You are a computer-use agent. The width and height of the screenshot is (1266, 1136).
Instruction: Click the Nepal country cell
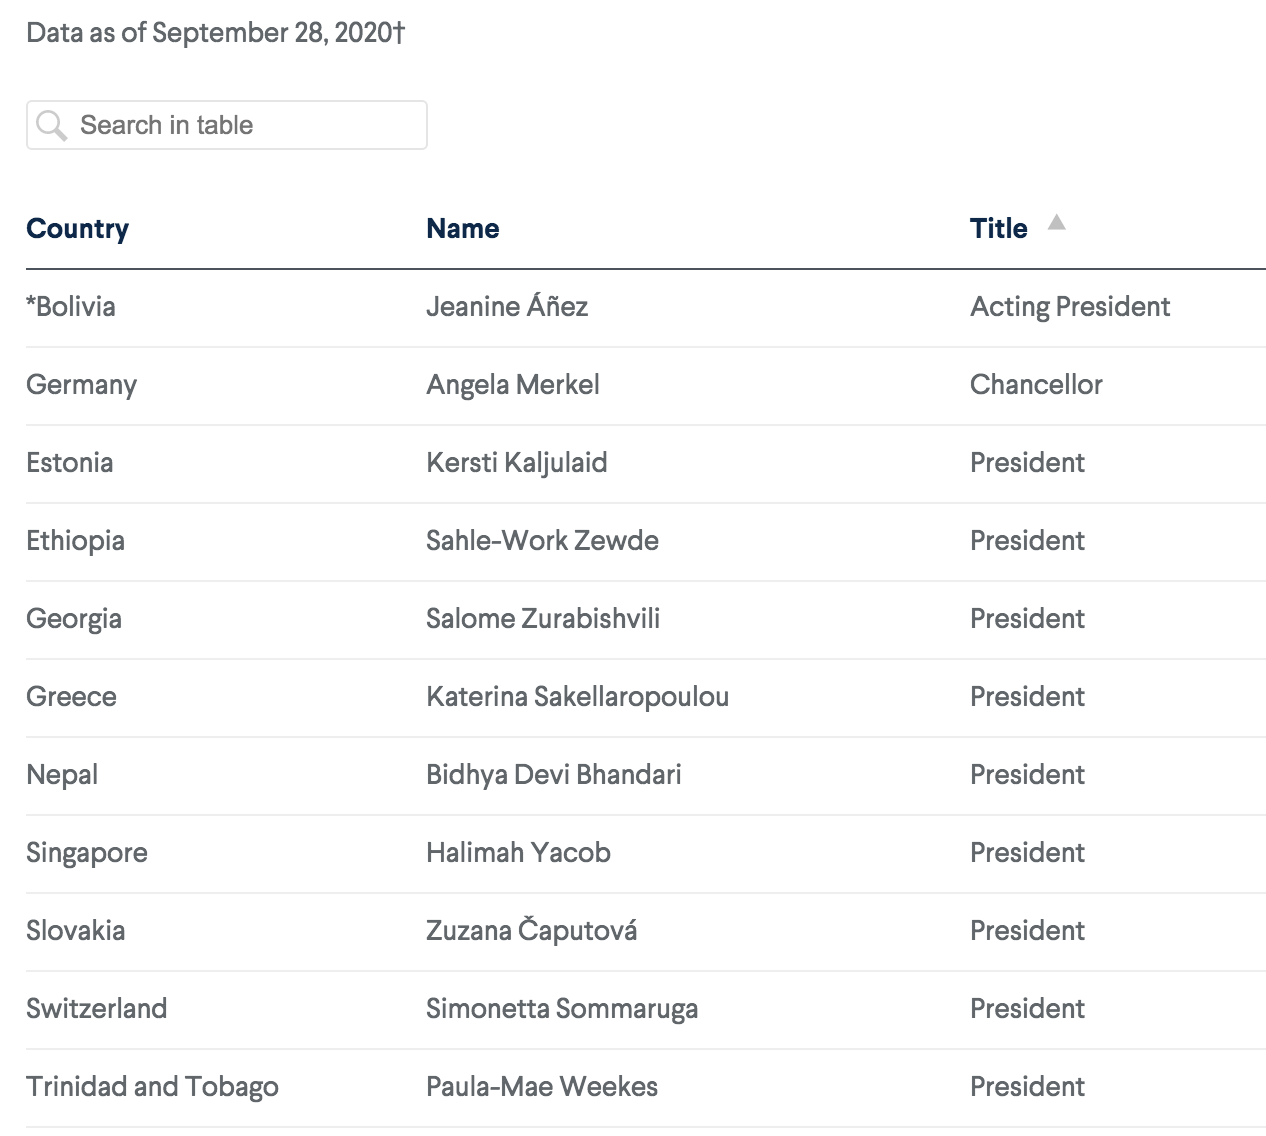point(62,774)
